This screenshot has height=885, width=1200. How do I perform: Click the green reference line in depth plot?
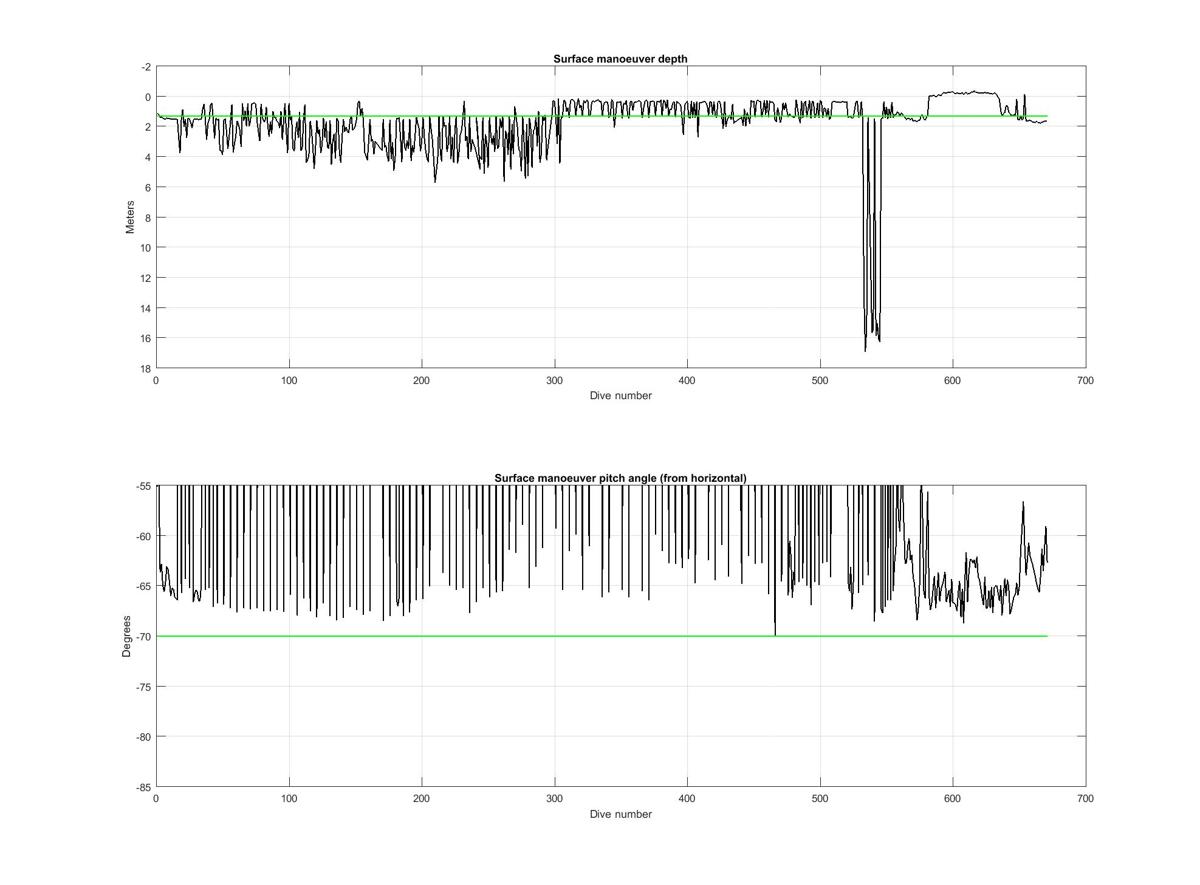coord(600,116)
